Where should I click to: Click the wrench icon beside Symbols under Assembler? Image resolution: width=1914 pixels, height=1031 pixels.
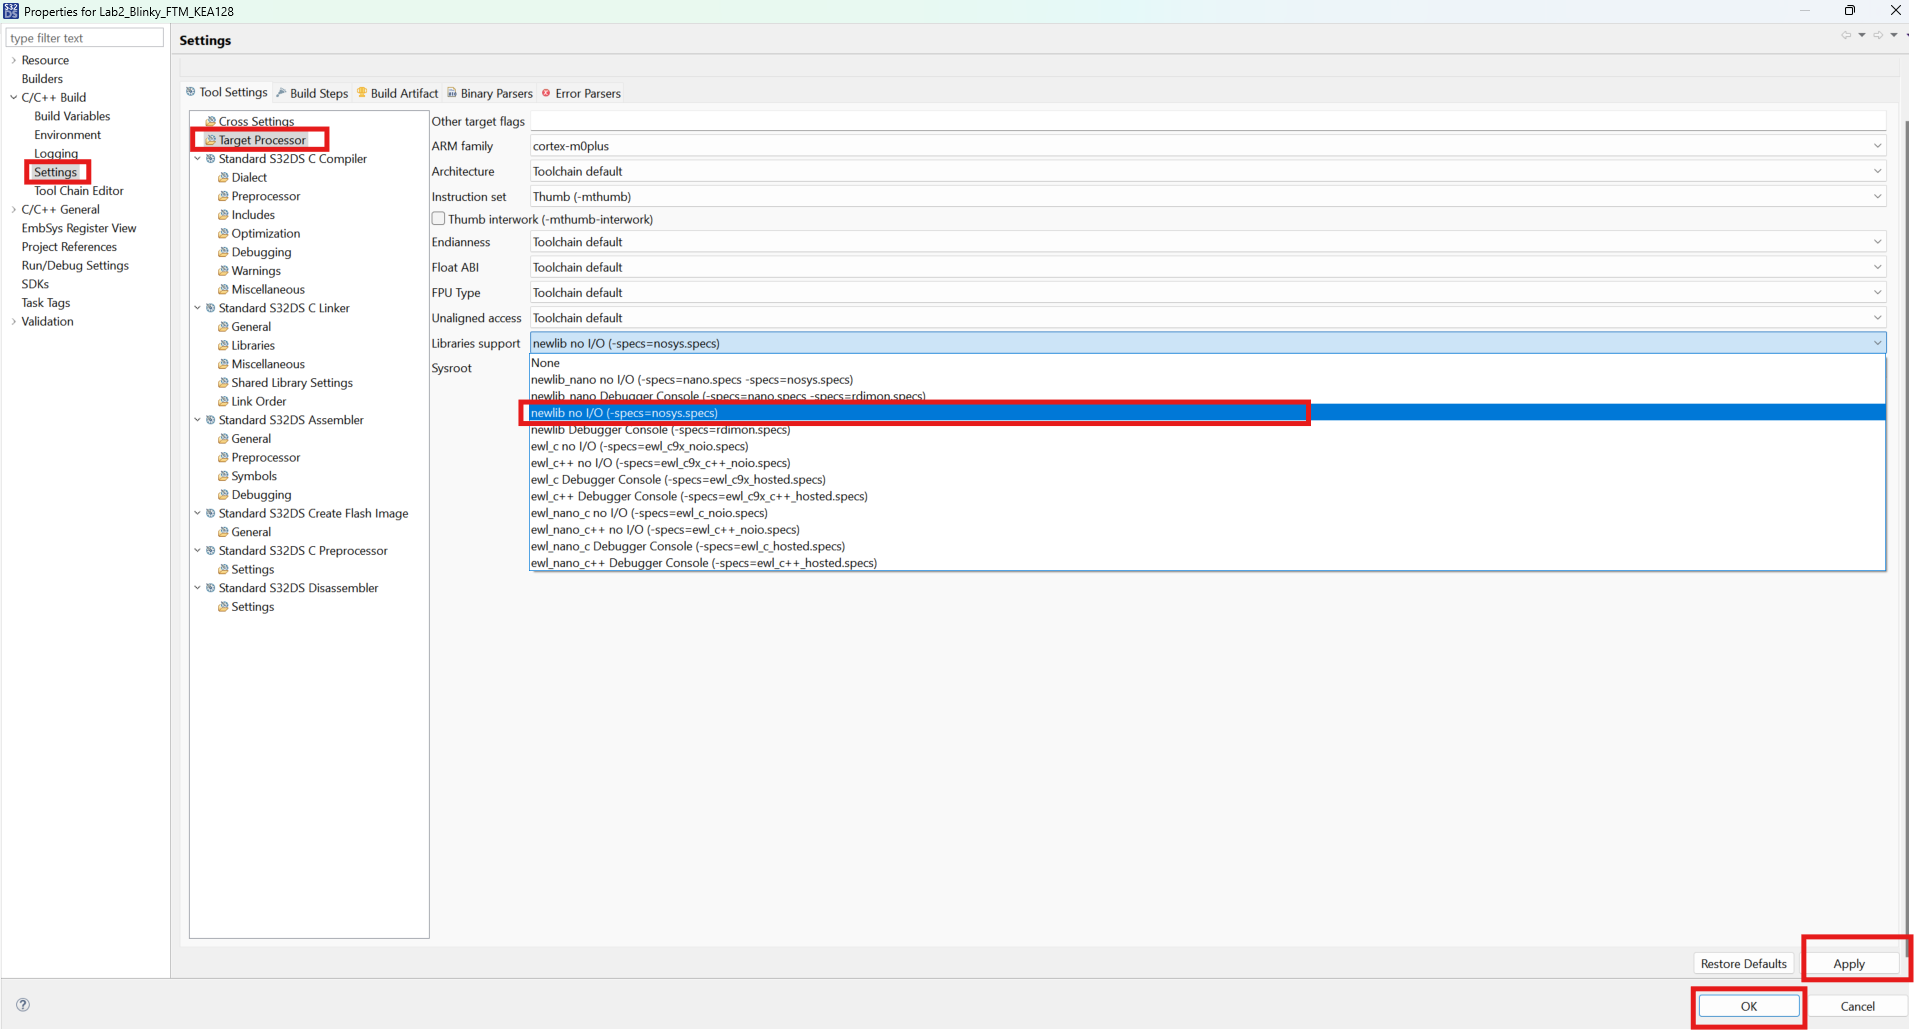(x=224, y=475)
